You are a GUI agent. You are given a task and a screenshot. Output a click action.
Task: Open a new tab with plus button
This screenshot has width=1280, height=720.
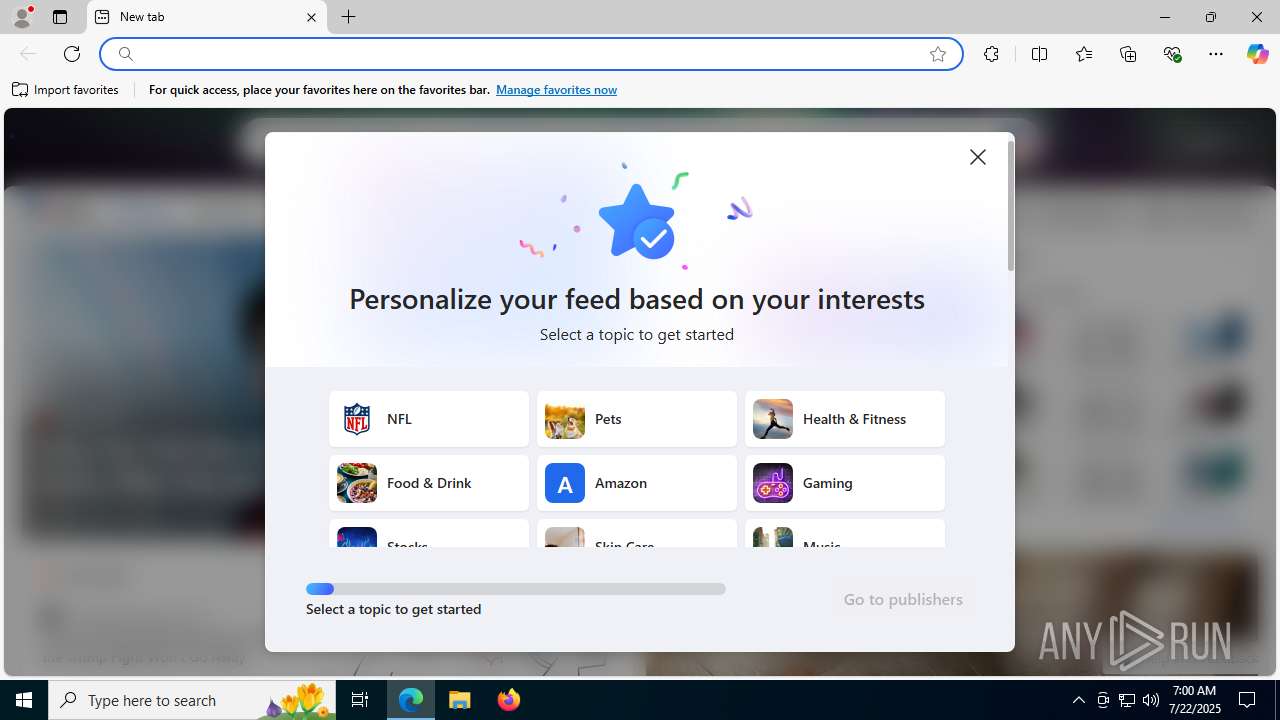tap(348, 17)
